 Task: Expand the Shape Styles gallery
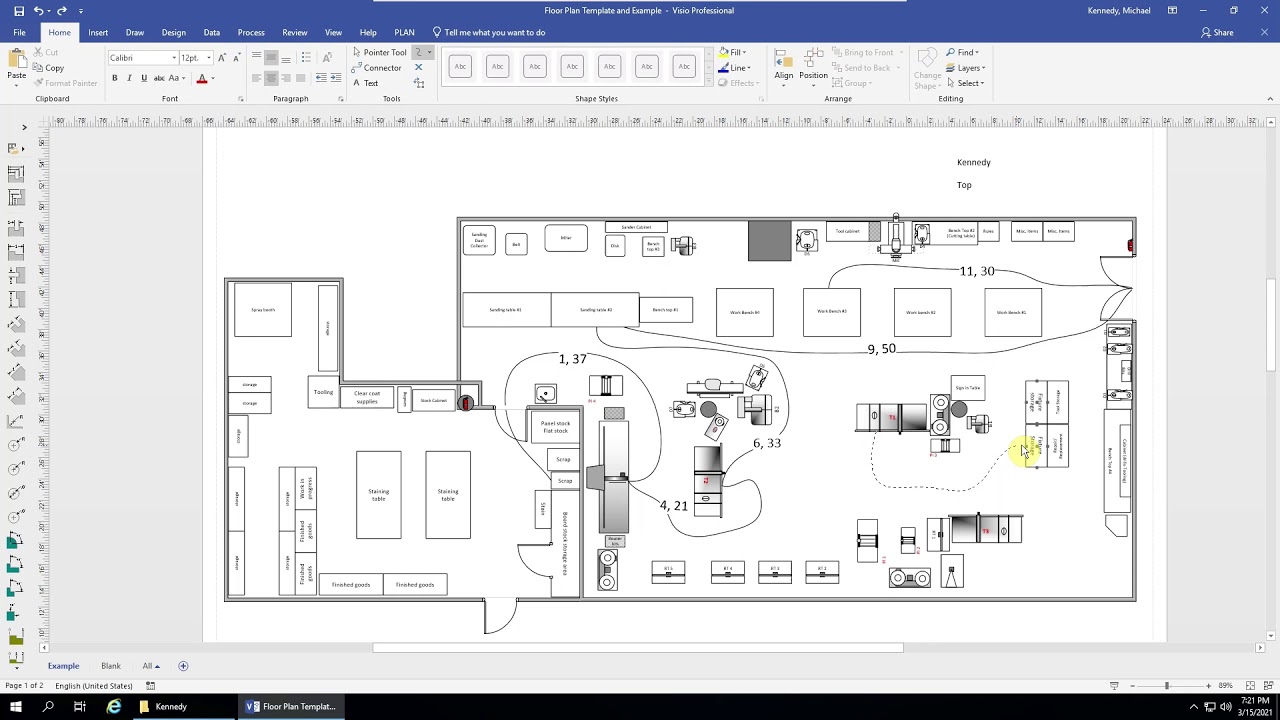pyautogui.click(x=708, y=83)
